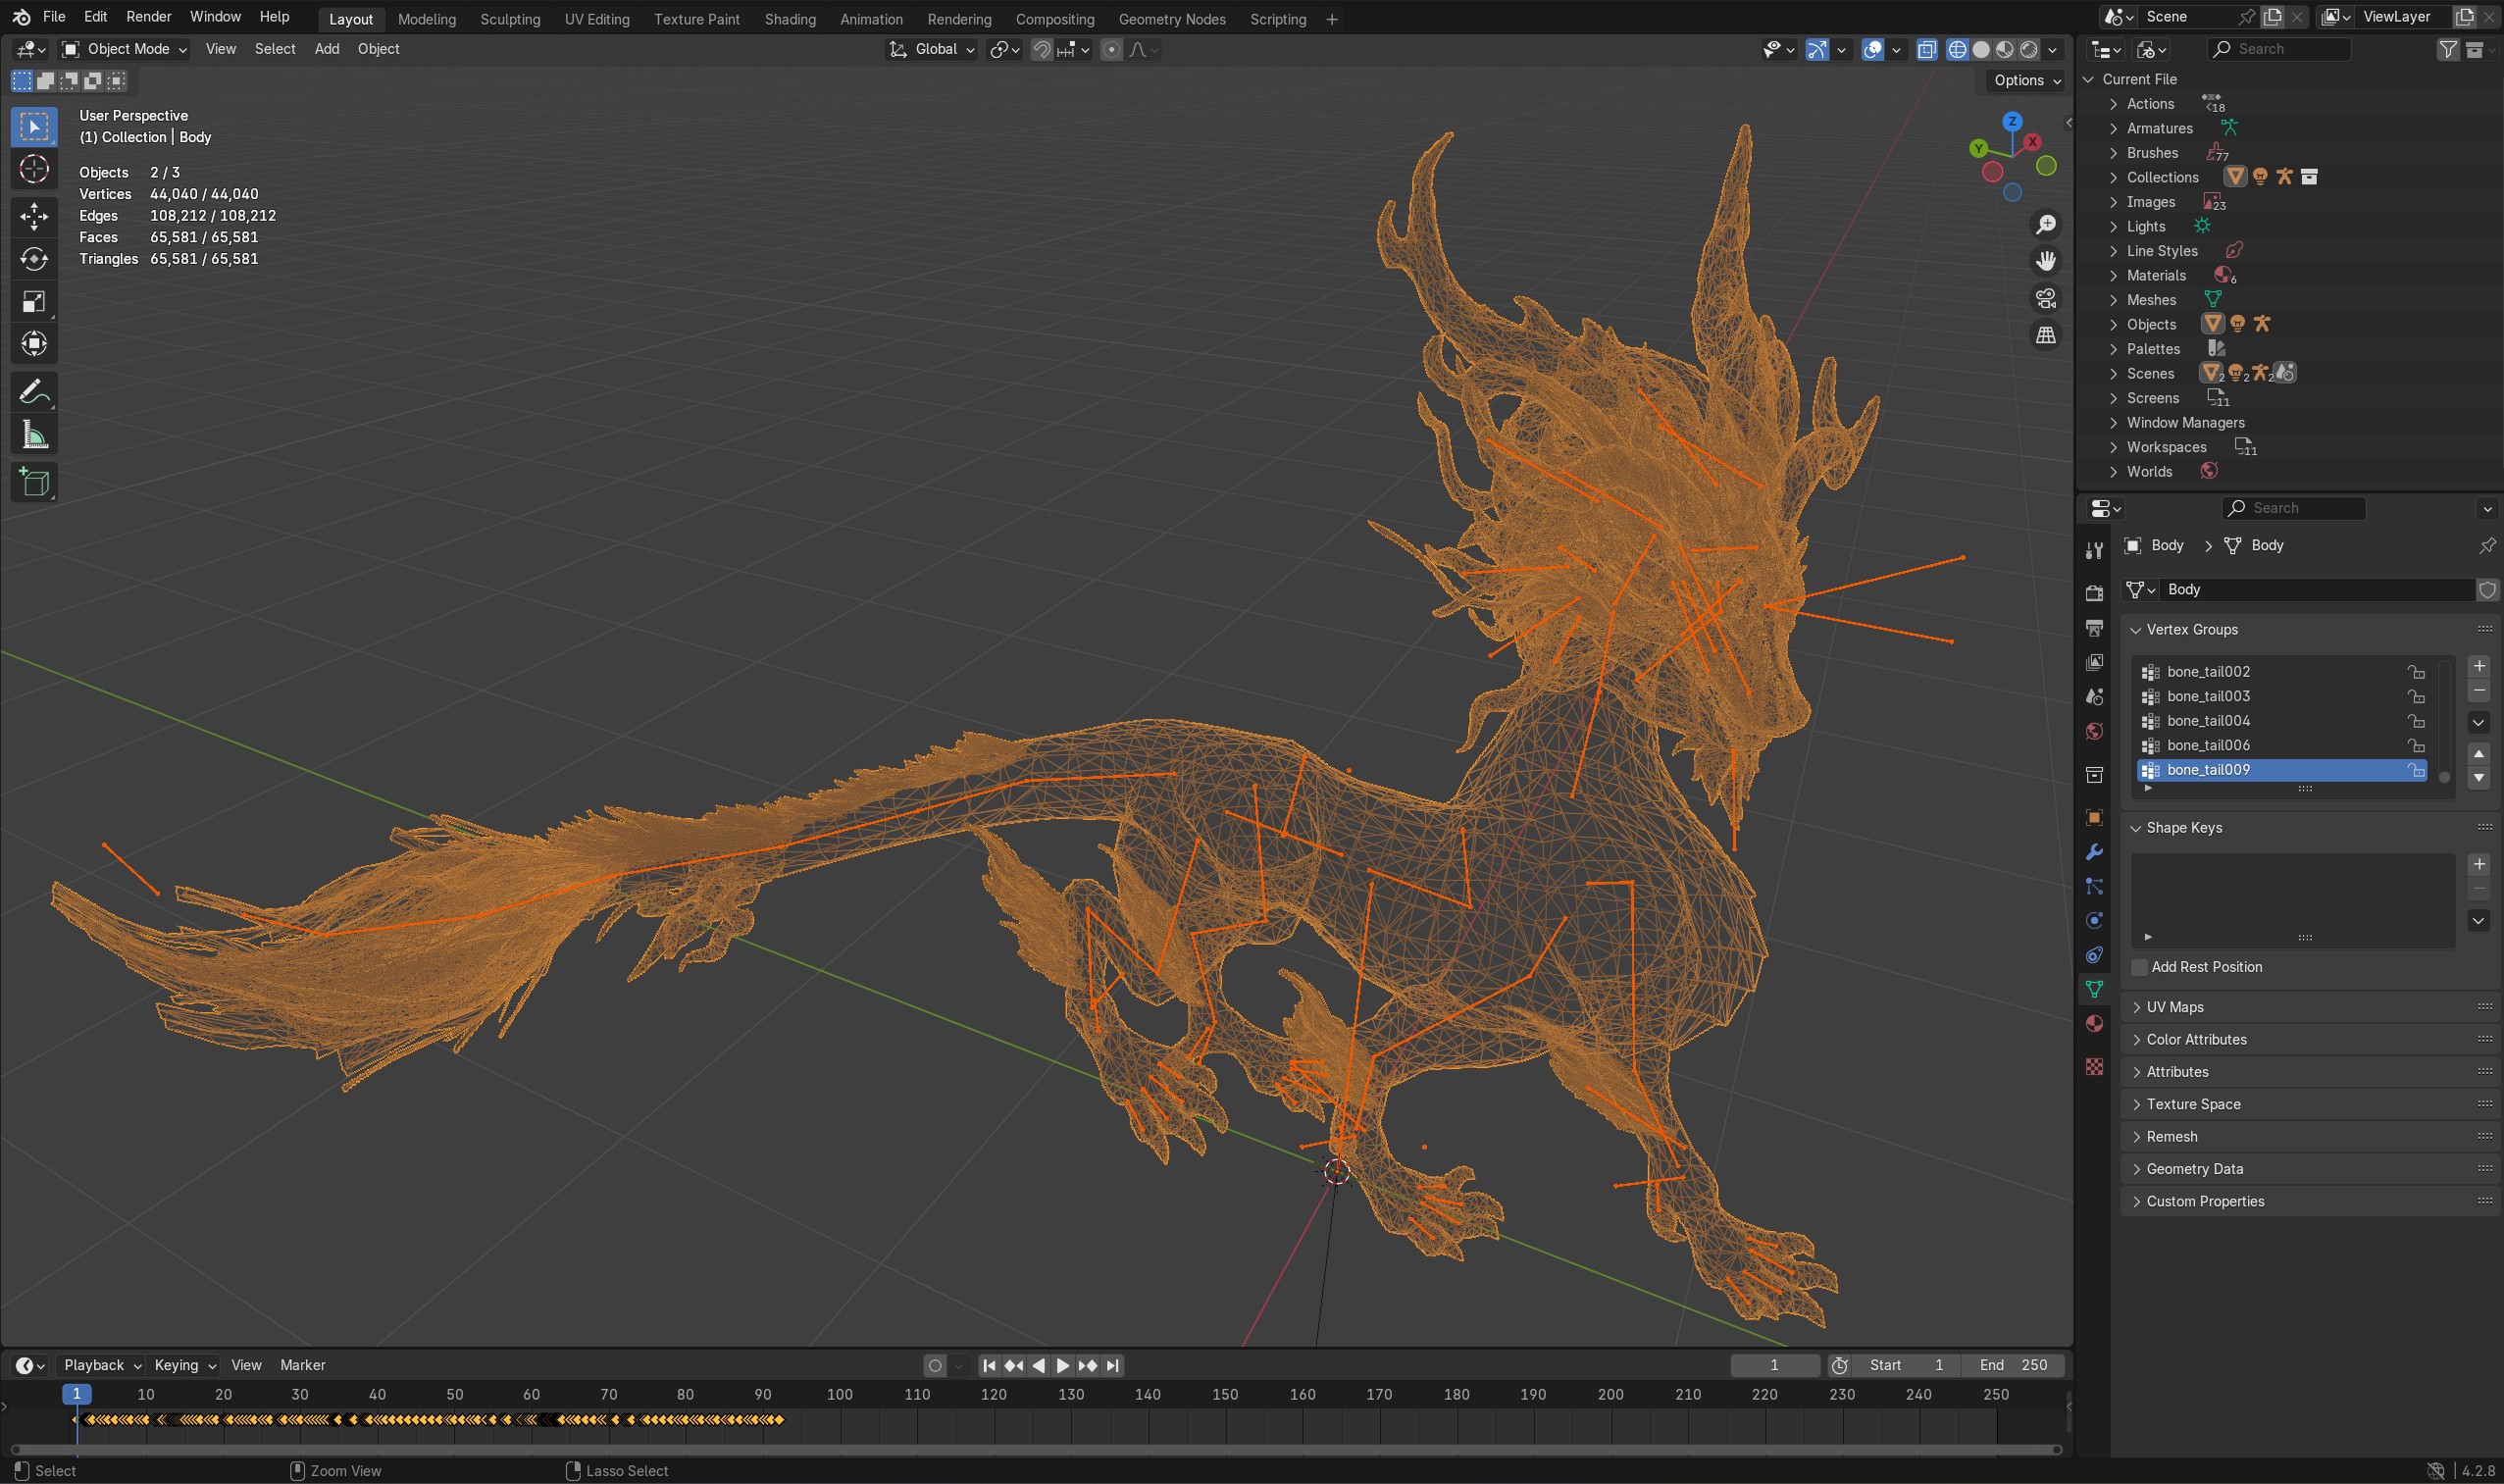This screenshot has width=2504, height=1484.
Task: Toggle lock on bone_tail009 vertex group
Action: click(2415, 770)
